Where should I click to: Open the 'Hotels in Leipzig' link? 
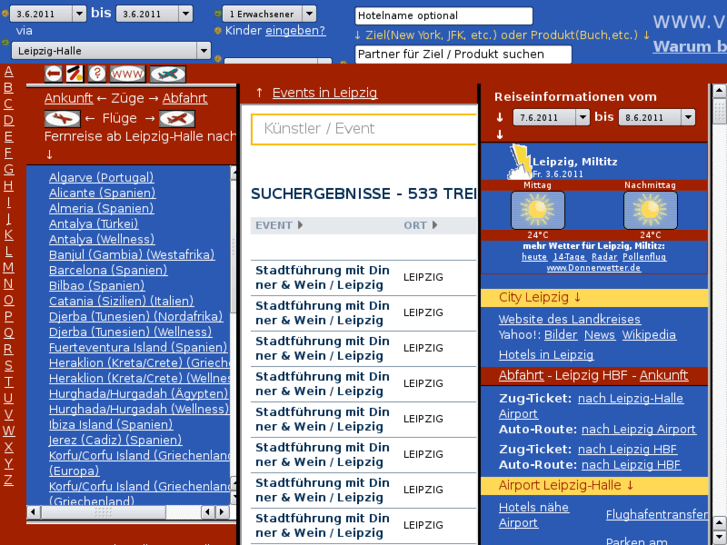pyautogui.click(x=546, y=355)
